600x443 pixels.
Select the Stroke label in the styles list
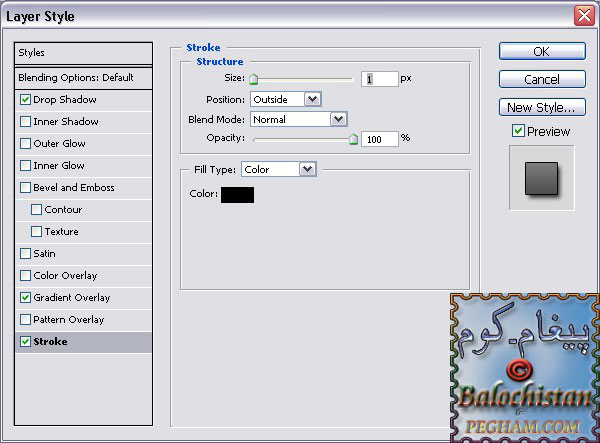click(x=50, y=342)
